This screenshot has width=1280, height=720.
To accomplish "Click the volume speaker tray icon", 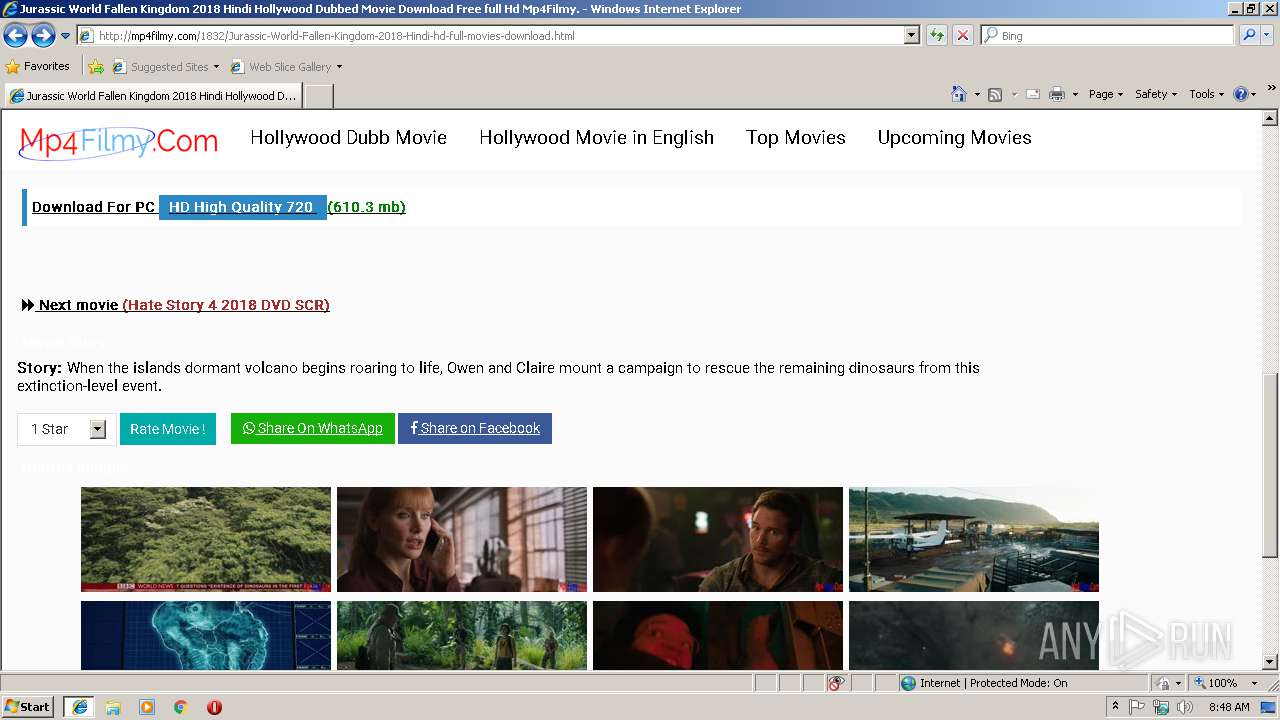I will coord(1185,707).
